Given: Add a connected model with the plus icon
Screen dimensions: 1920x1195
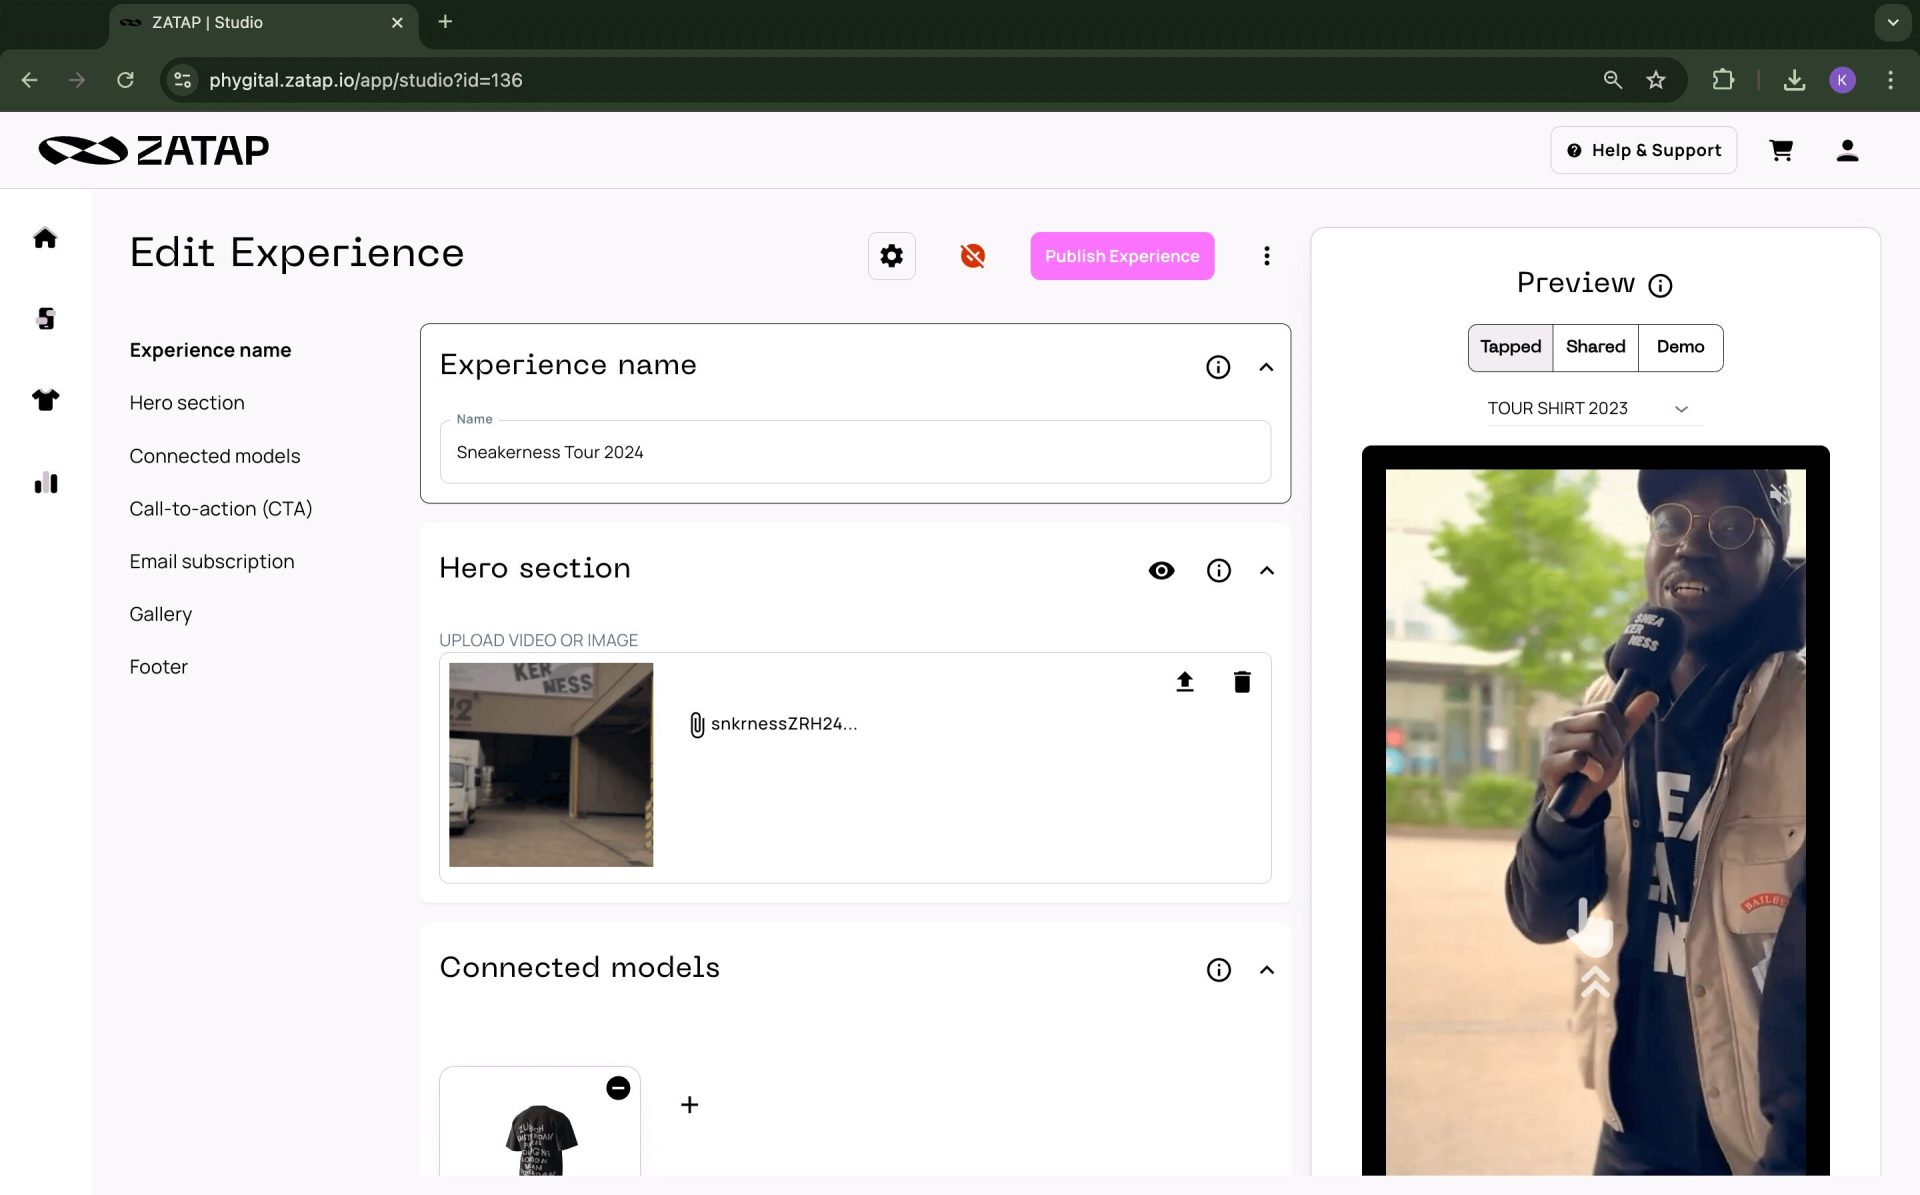Looking at the screenshot, I should [689, 1105].
